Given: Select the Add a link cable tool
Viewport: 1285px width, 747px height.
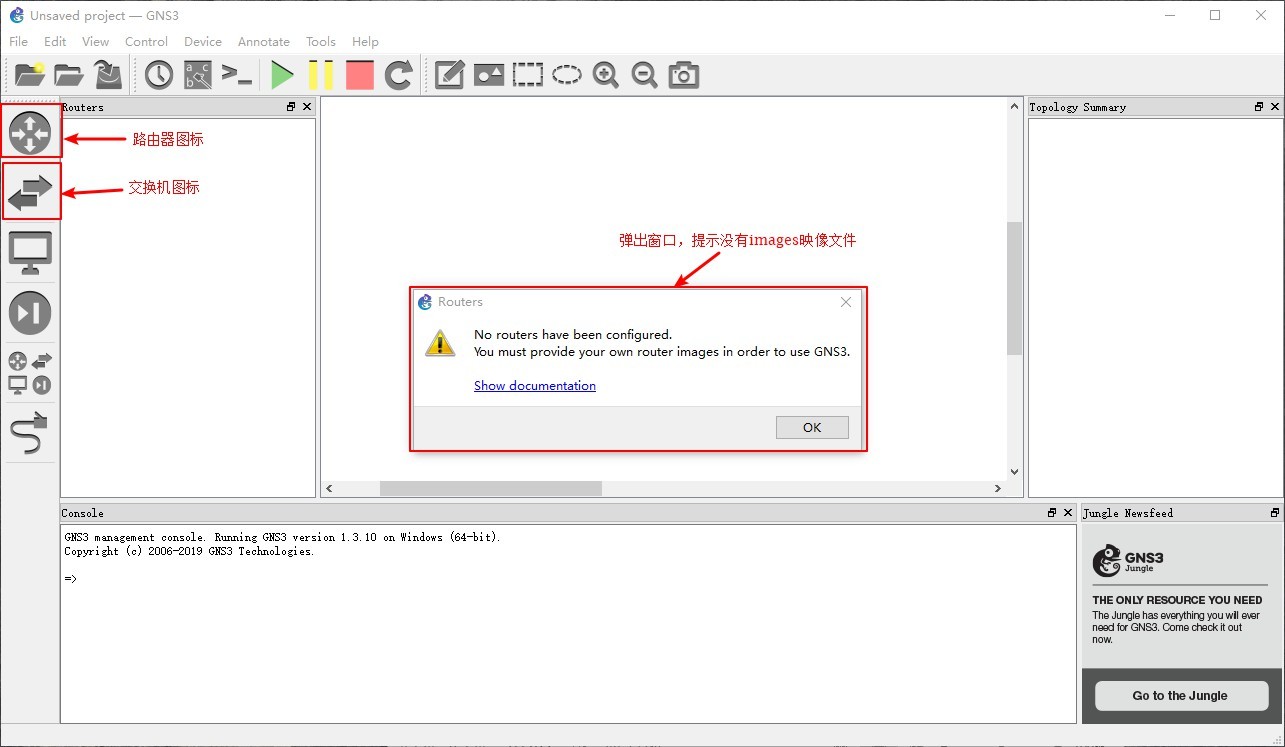Looking at the screenshot, I should (30, 432).
